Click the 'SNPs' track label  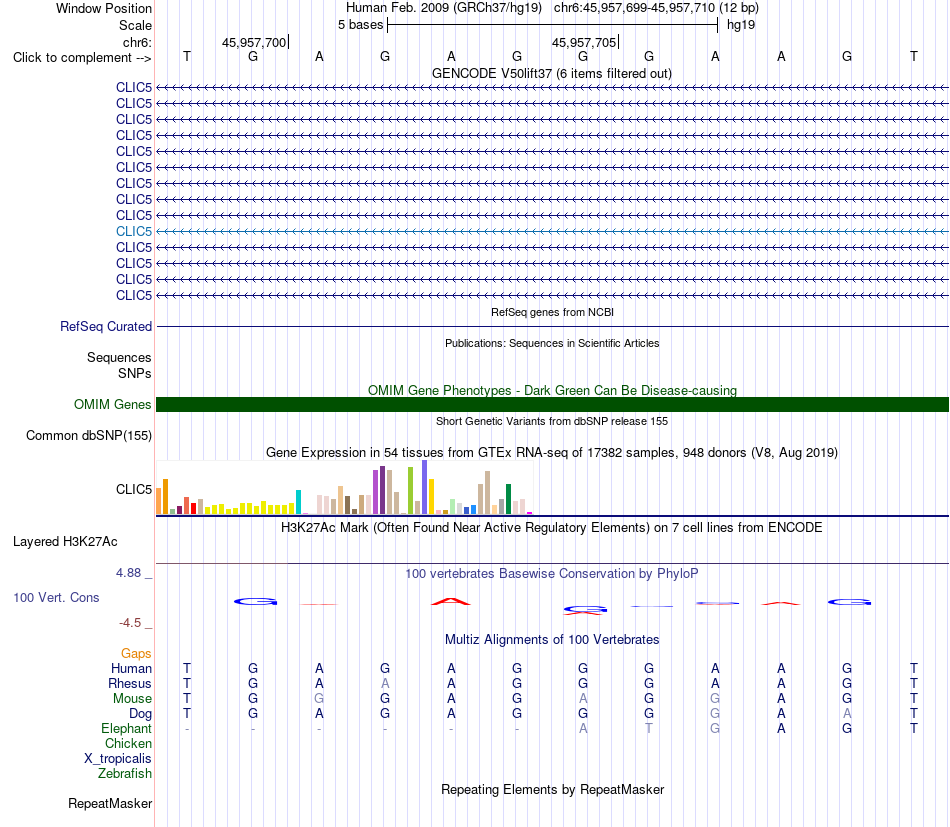pos(135,373)
